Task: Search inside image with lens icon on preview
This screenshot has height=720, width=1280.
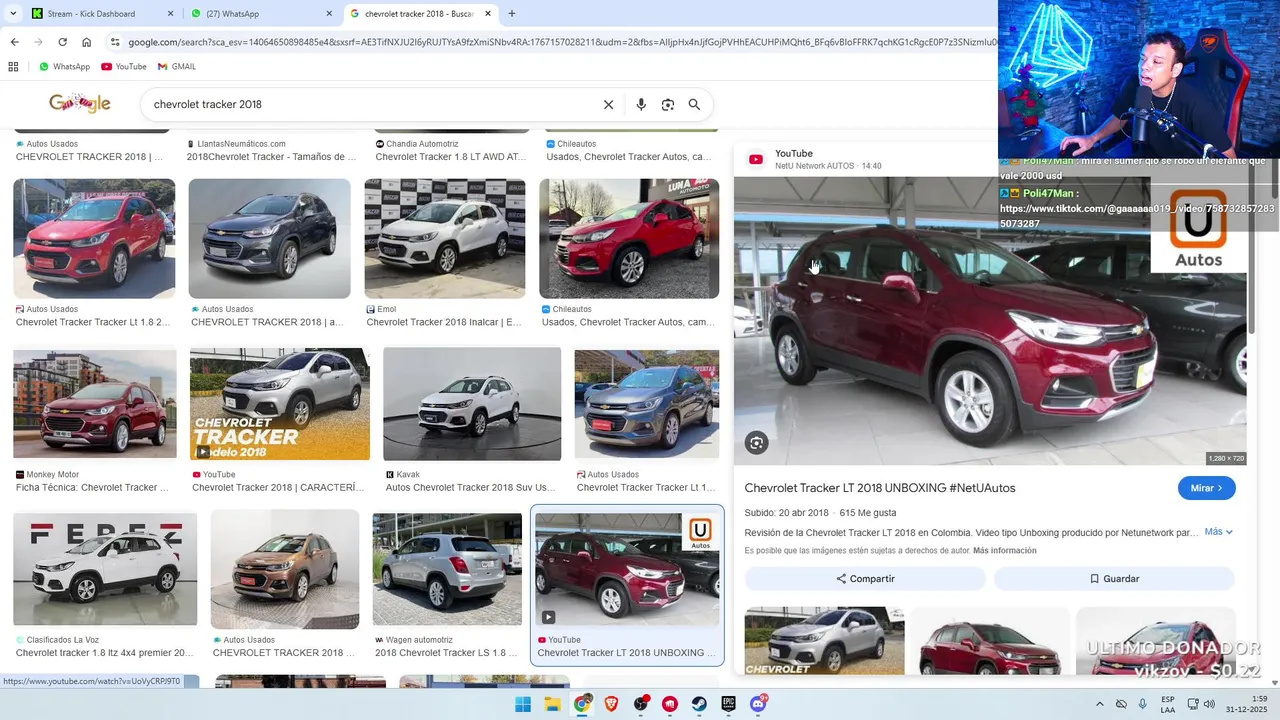Action: click(x=757, y=443)
